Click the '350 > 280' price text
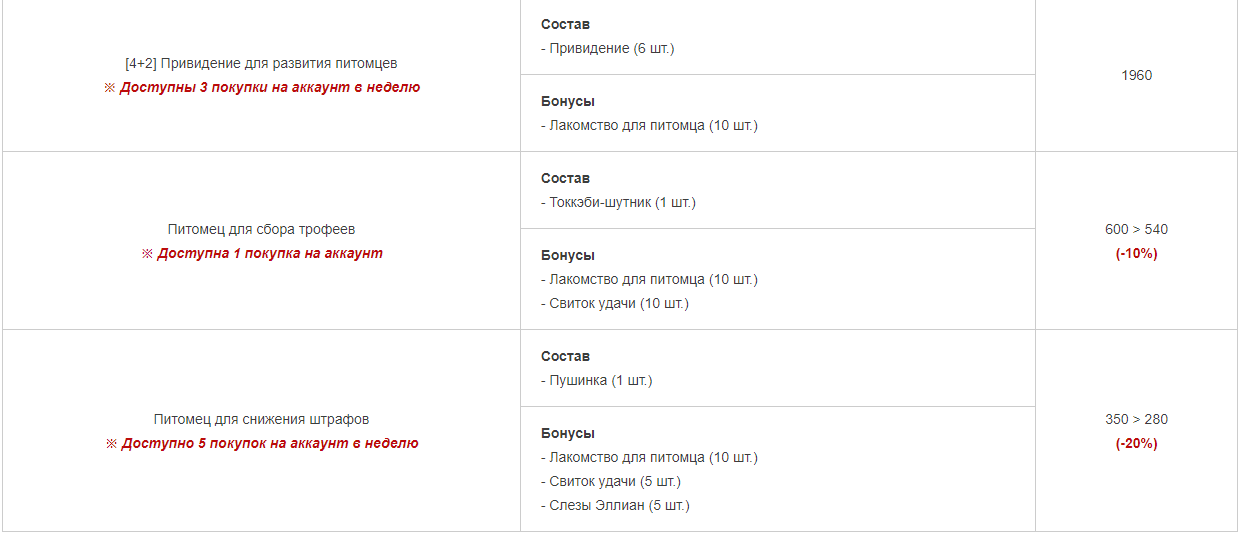The width and height of the screenshot is (1241, 535). click(1136, 419)
